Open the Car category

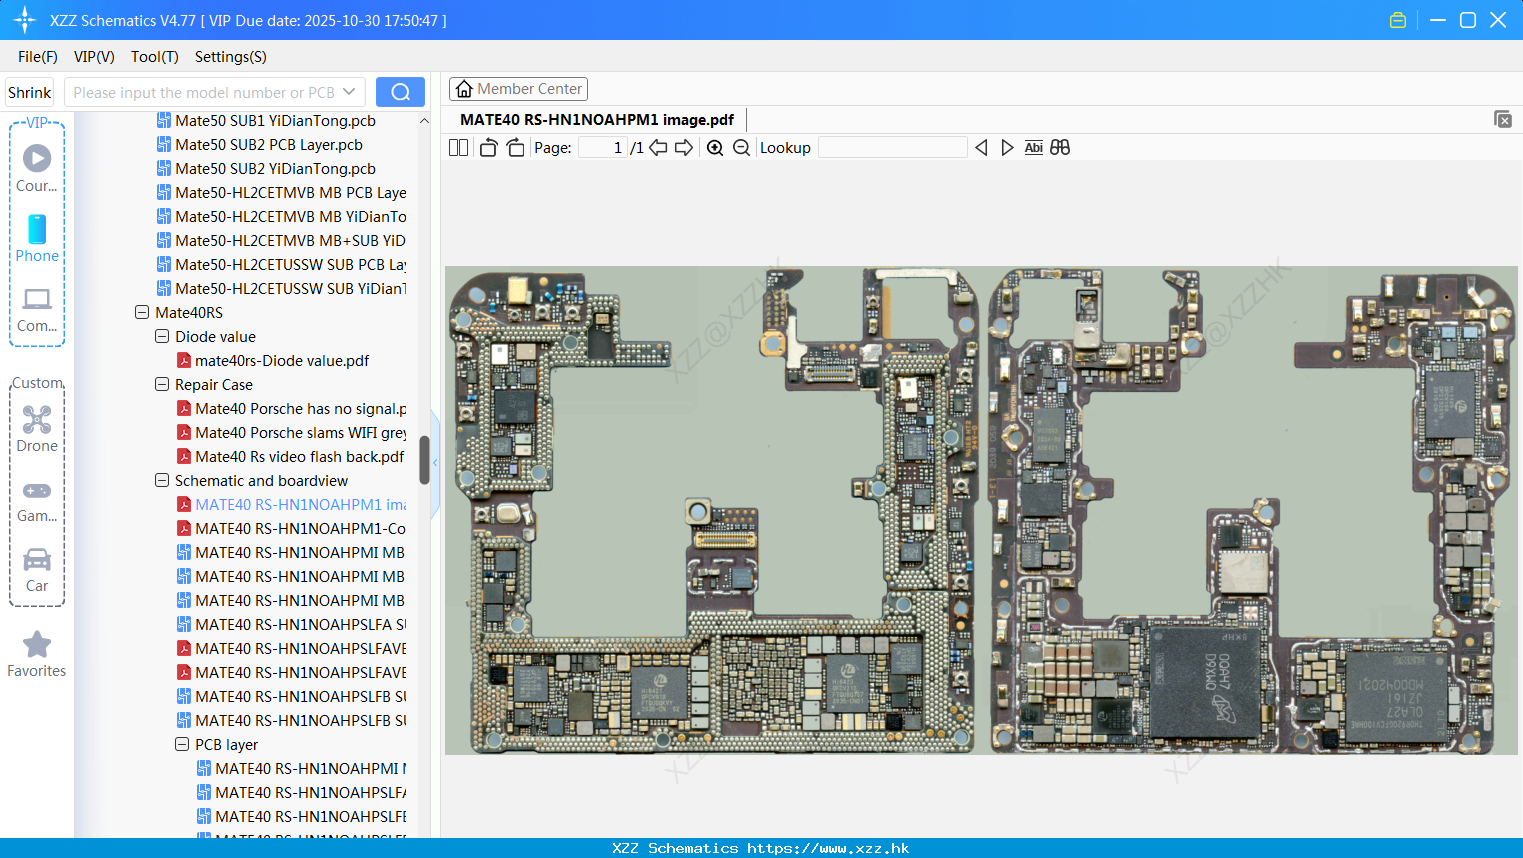[x=37, y=570]
